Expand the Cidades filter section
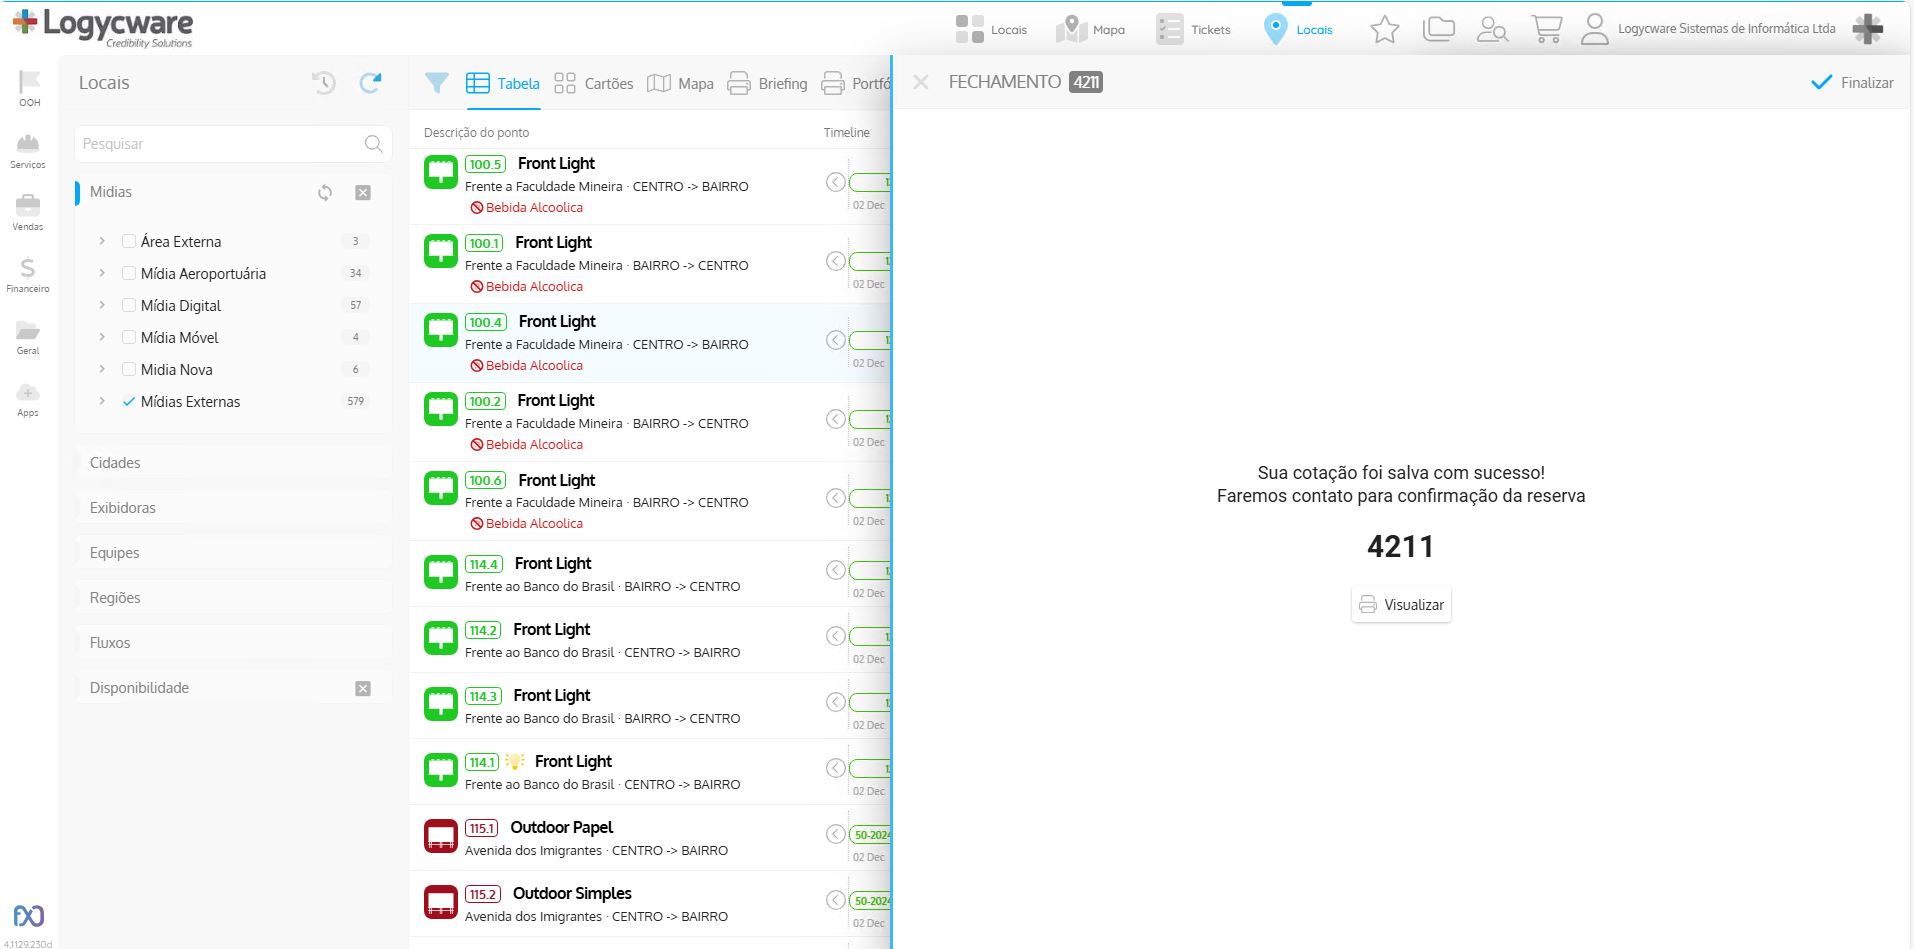1914x949 pixels. (233, 463)
